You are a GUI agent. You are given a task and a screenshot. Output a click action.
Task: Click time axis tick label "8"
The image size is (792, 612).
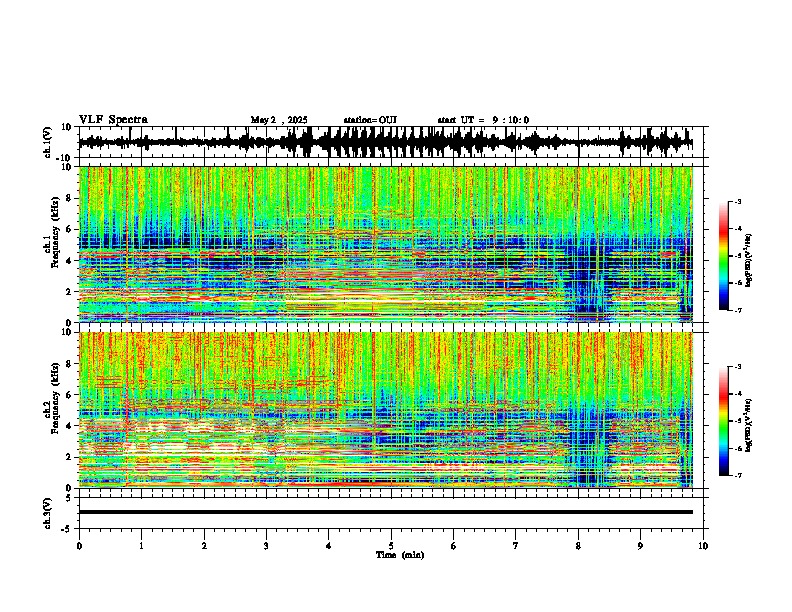tap(578, 546)
